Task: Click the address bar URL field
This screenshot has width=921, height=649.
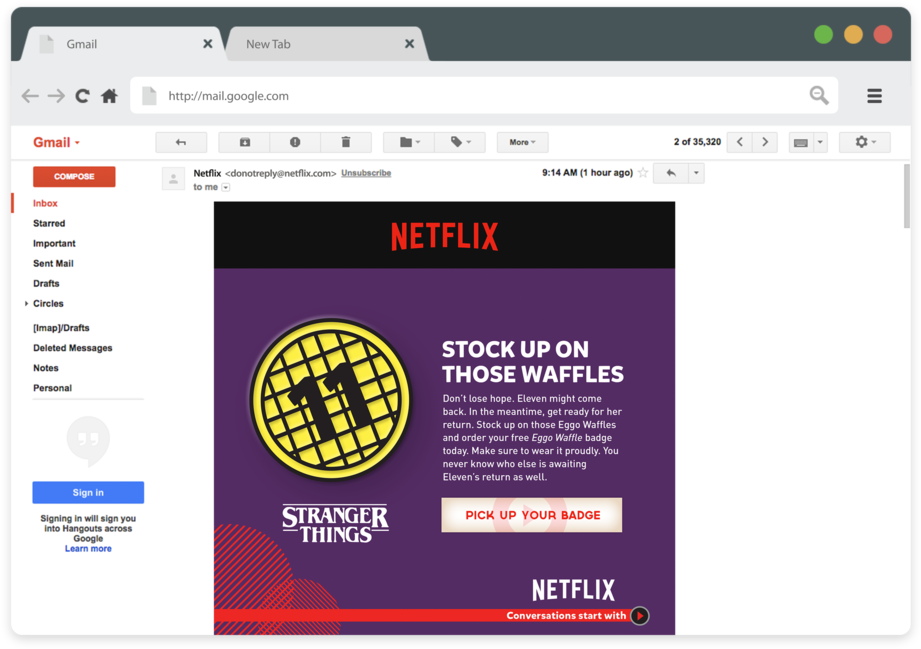Action: pos(484,96)
